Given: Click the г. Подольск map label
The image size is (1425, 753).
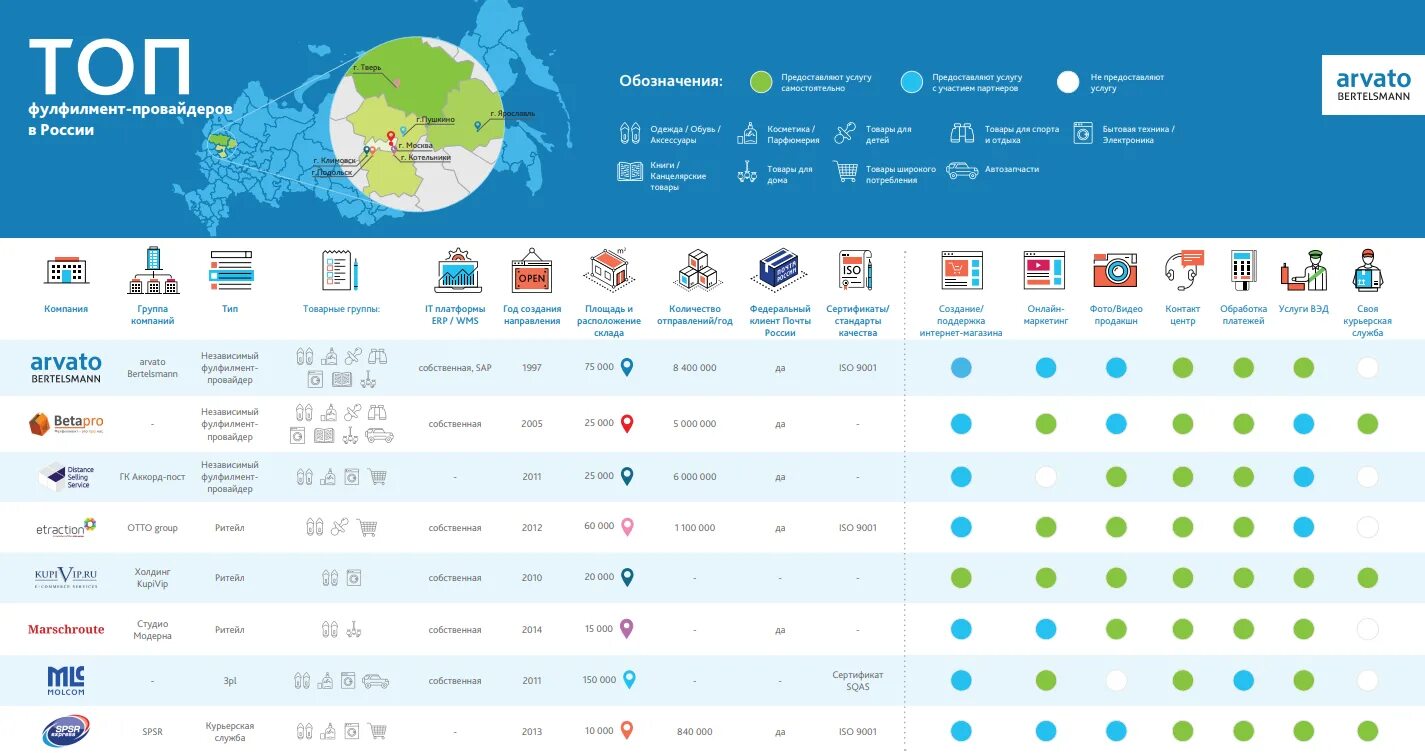Looking at the screenshot, I should point(332,172).
